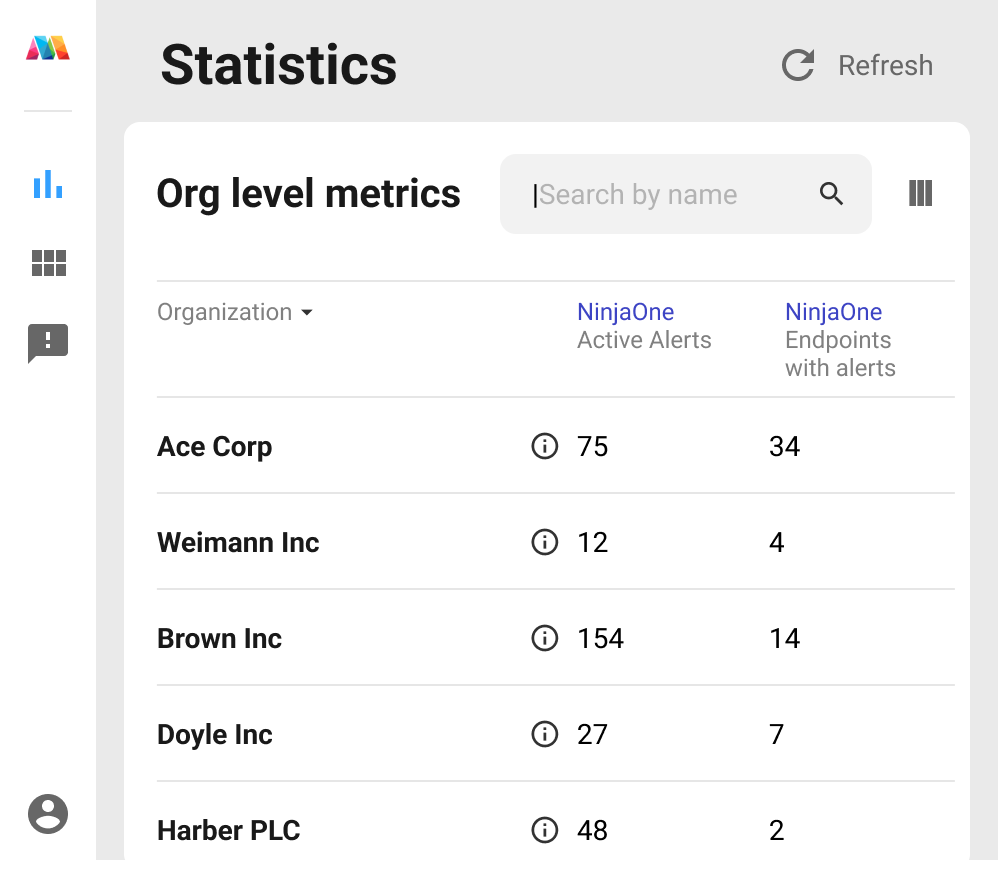Select the Brown Inc organization name
The width and height of the screenshot is (998, 870).
point(220,638)
